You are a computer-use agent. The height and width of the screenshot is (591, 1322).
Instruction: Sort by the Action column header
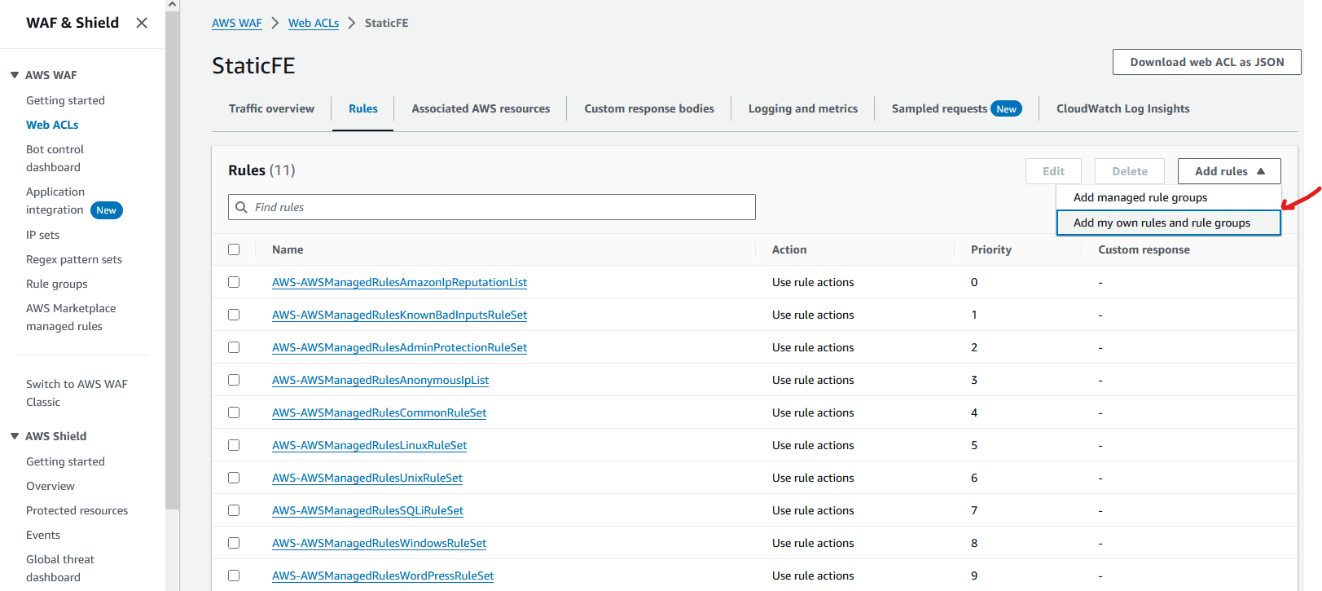click(789, 250)
